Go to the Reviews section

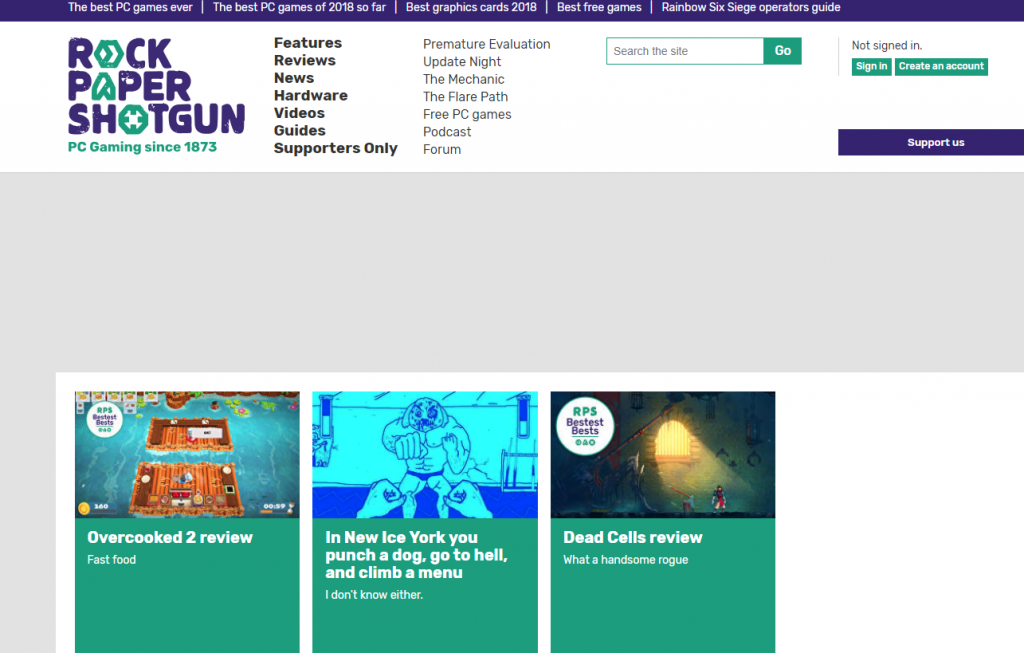click(x=304, y=60)
